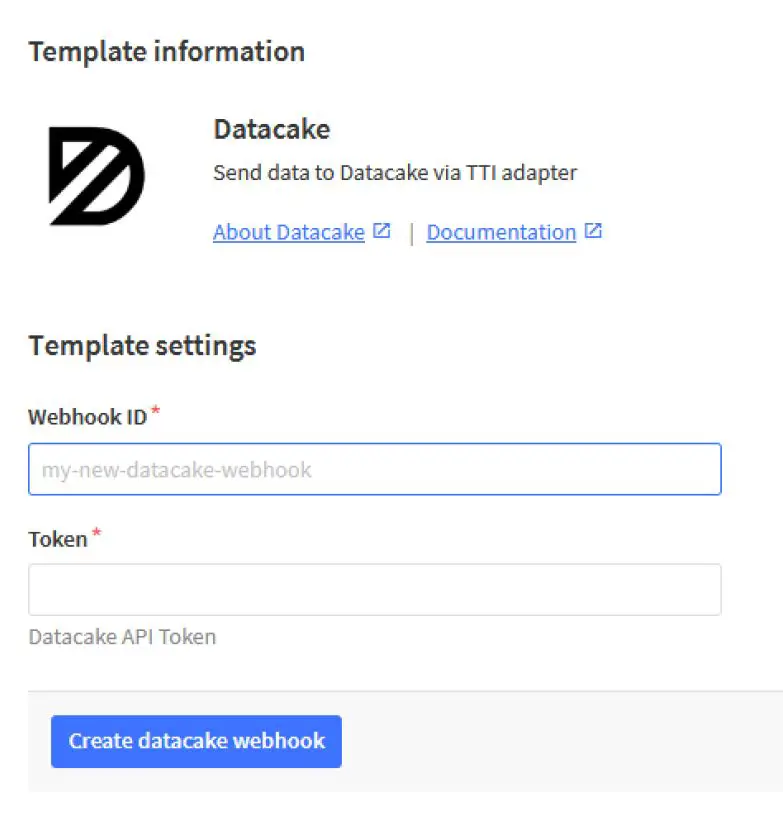Viewport: 783px width, 830px height.
Task: Open the About Datacake link
Action: (x=288, y=232)
